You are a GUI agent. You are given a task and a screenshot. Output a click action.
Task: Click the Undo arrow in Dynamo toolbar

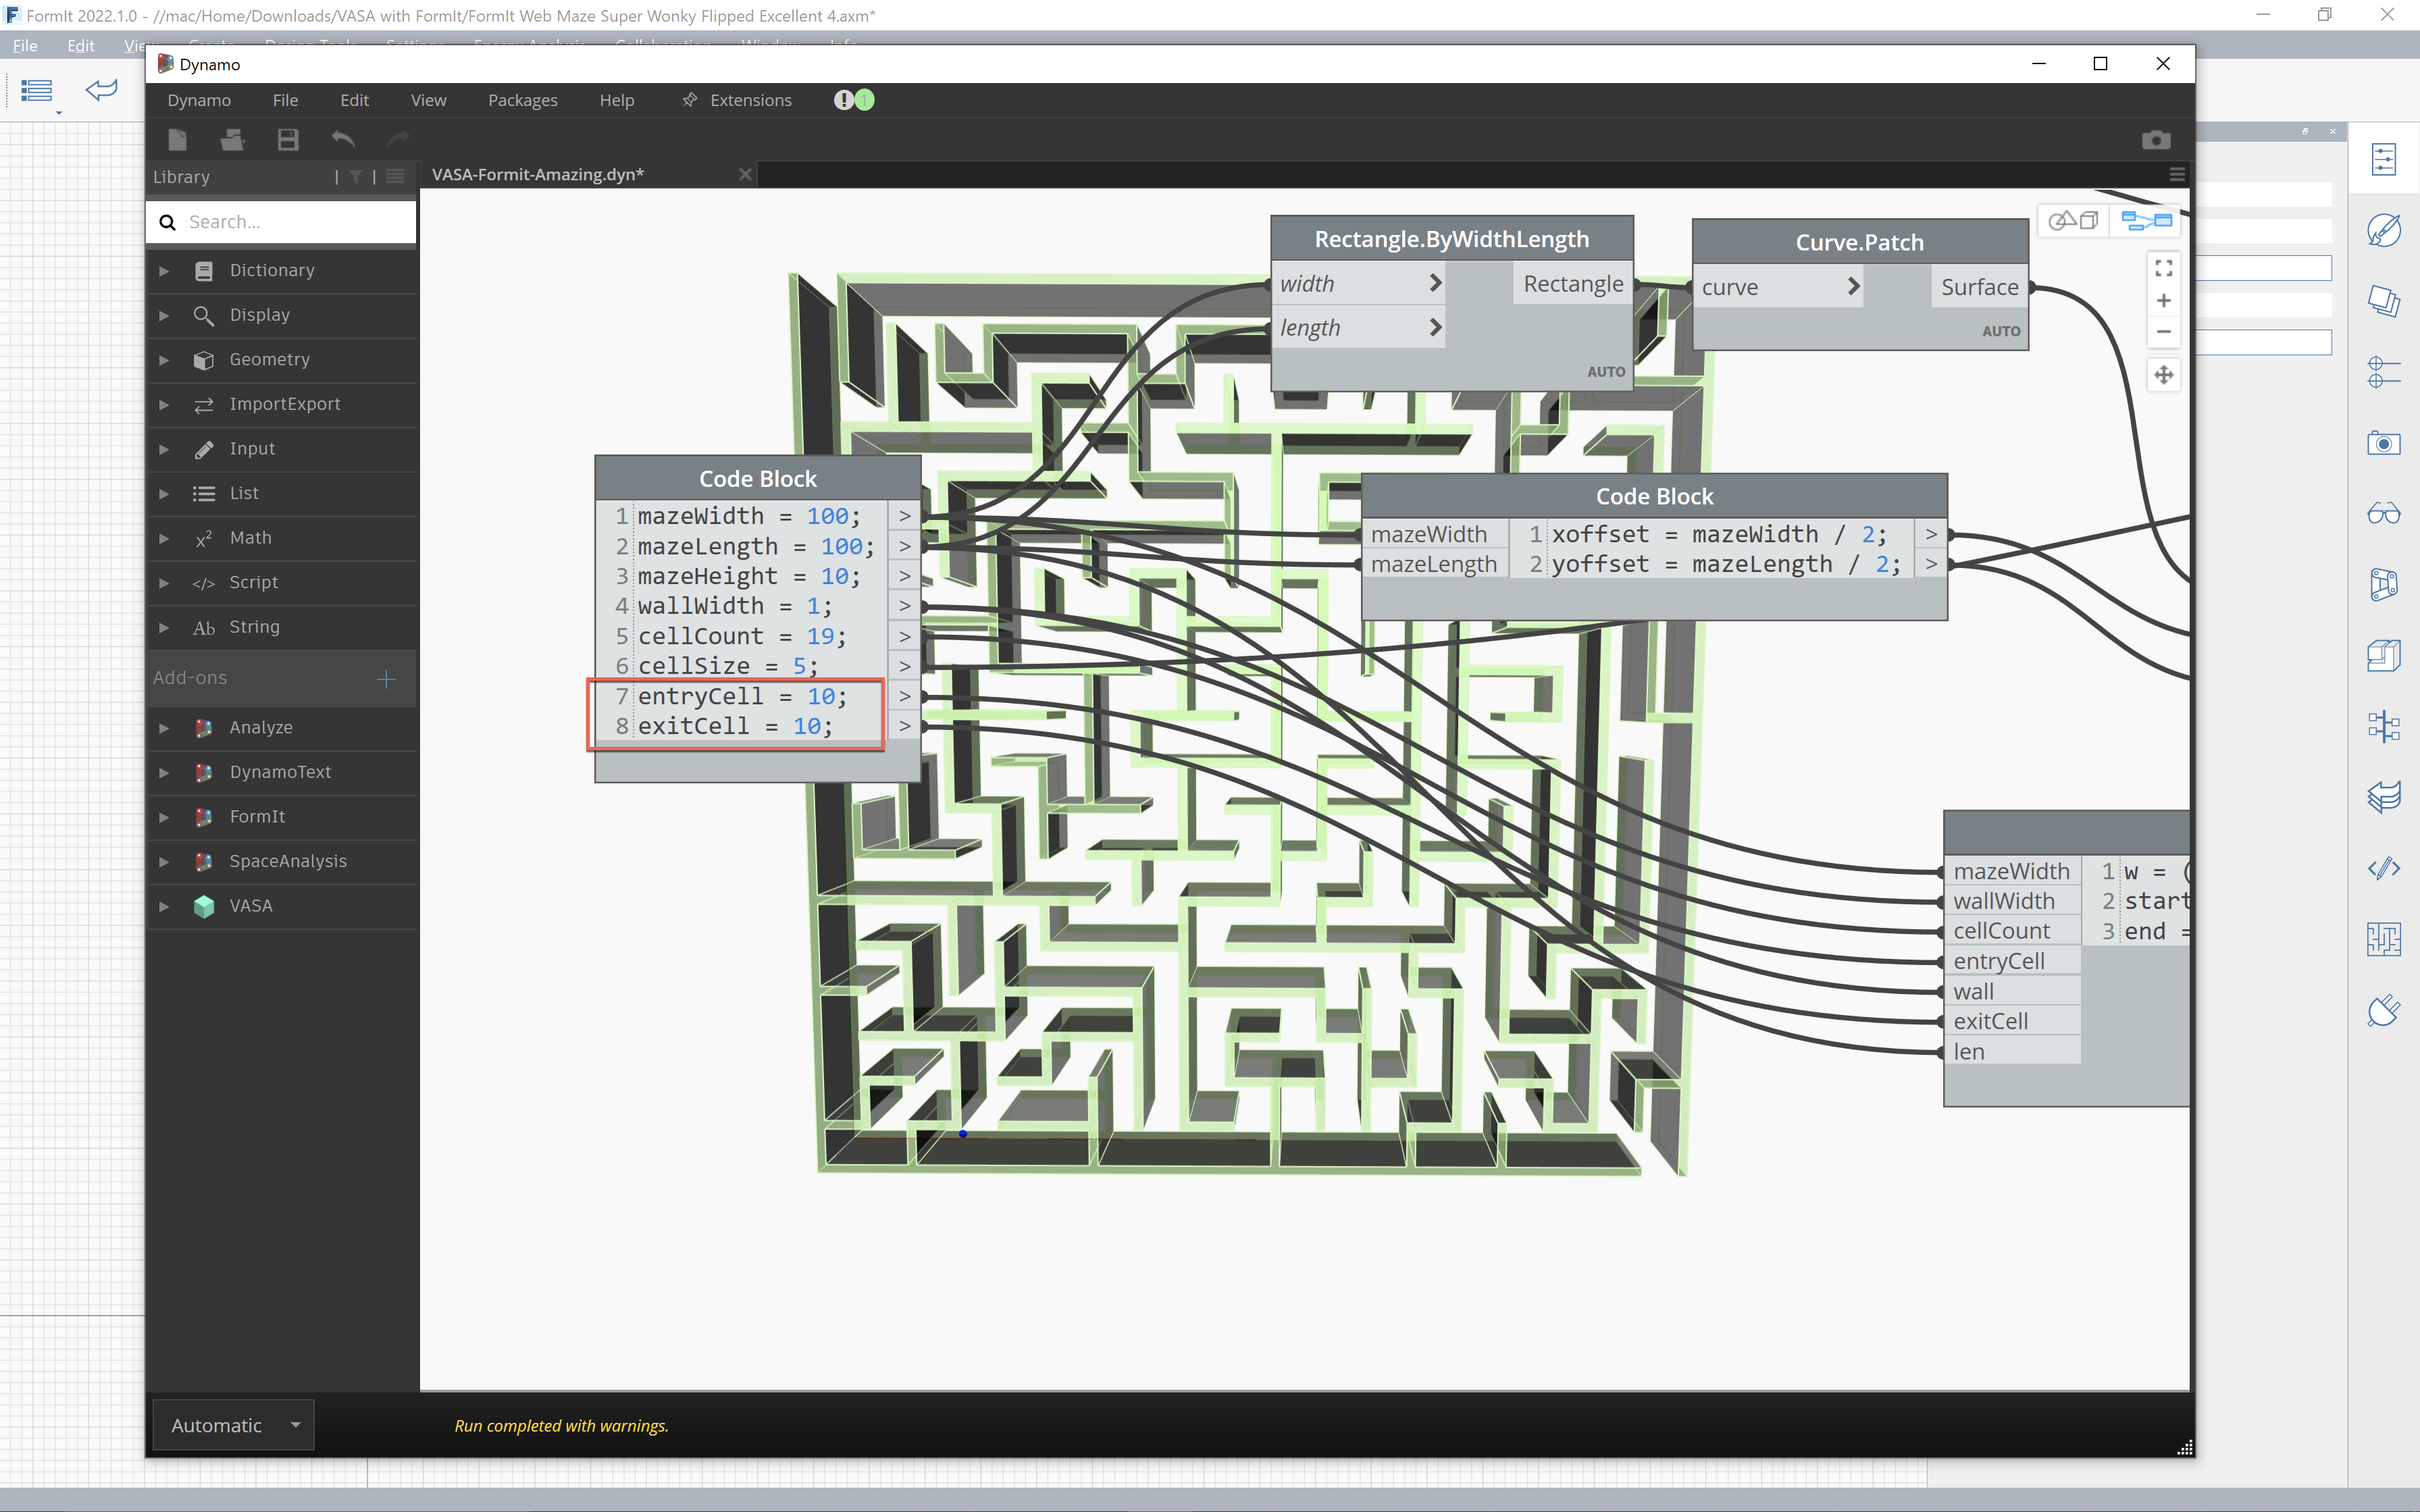click(343, 140)
